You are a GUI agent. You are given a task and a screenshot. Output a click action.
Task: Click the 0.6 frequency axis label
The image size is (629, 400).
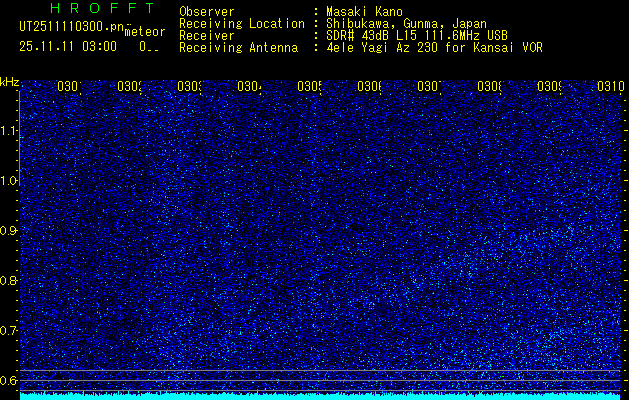[x=8, y=380]
